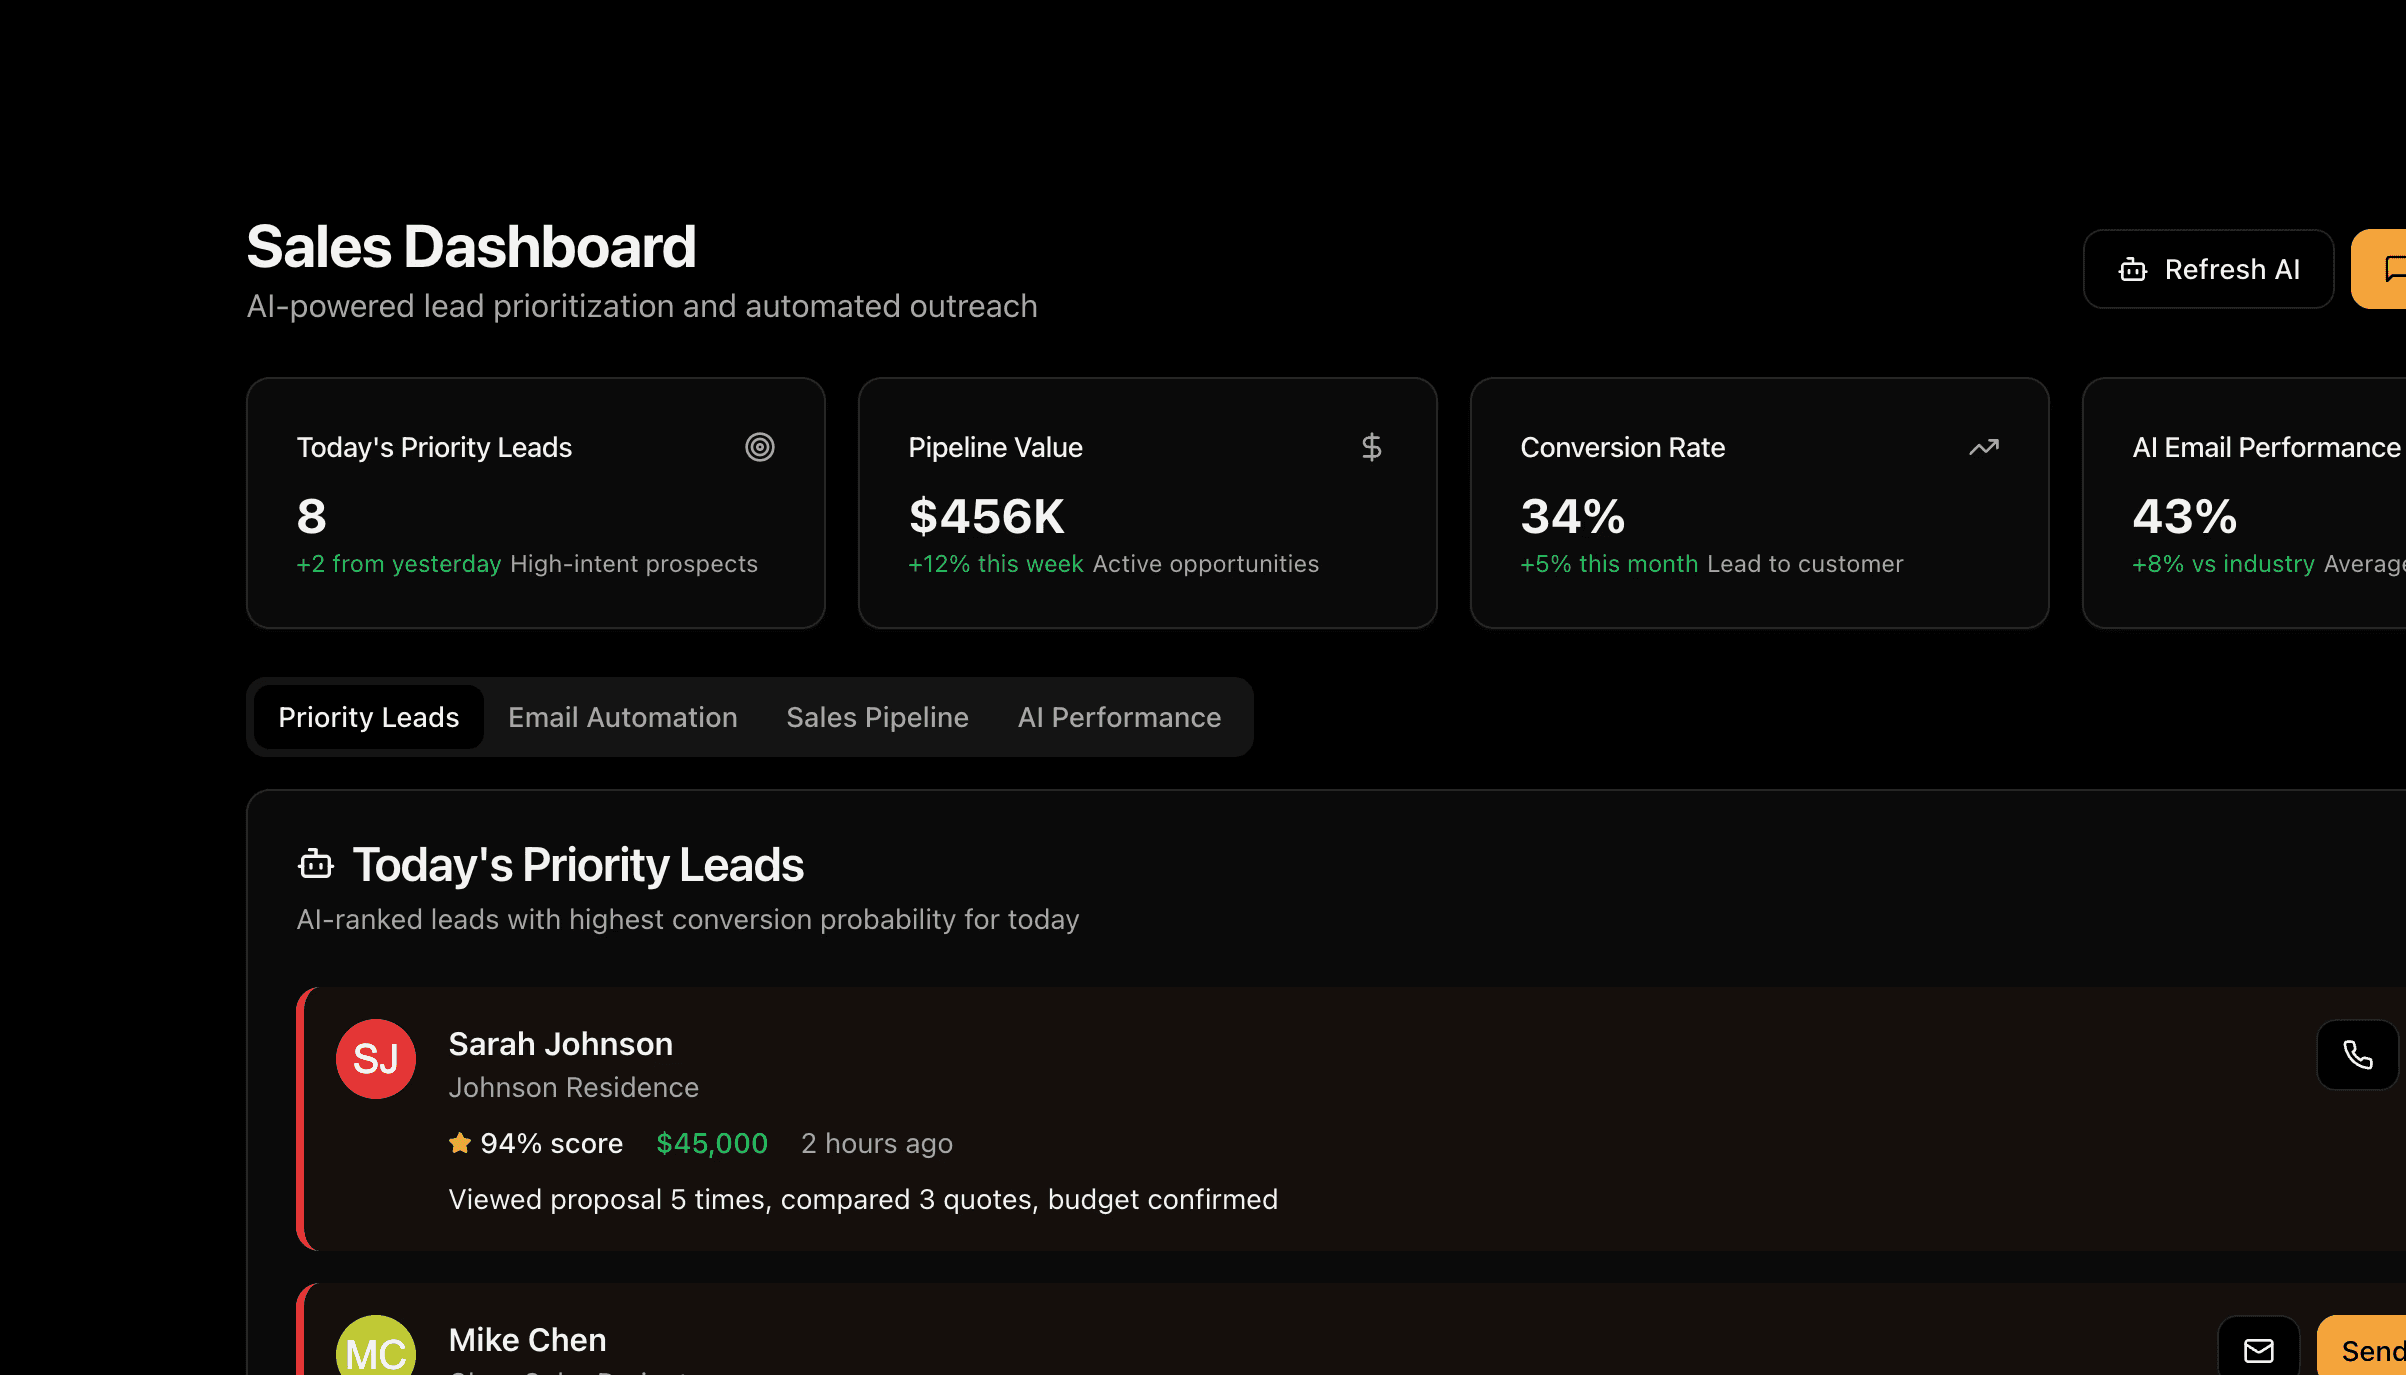This screenshot has height=1375, width=2406.
Task: Click the trending arrow icon on Conversion Rate
Action: click(1983, 447)
